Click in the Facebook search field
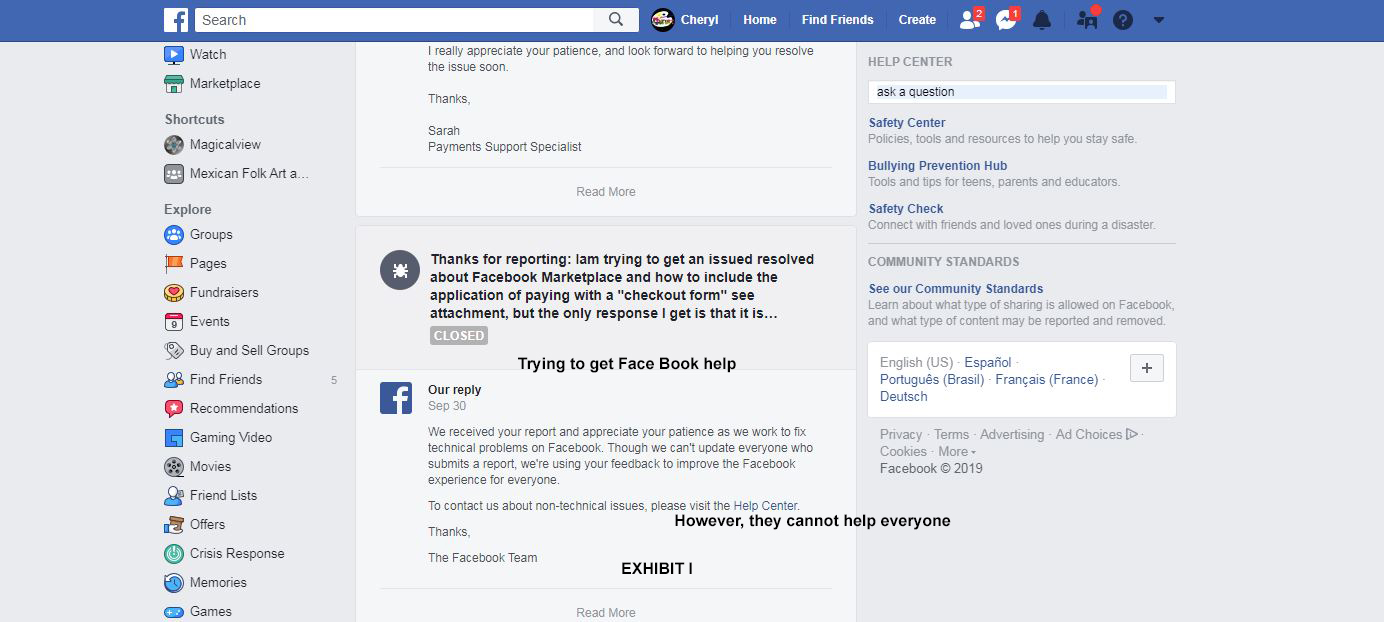This screenshot has width=1384, height=622. pos(395,20)
